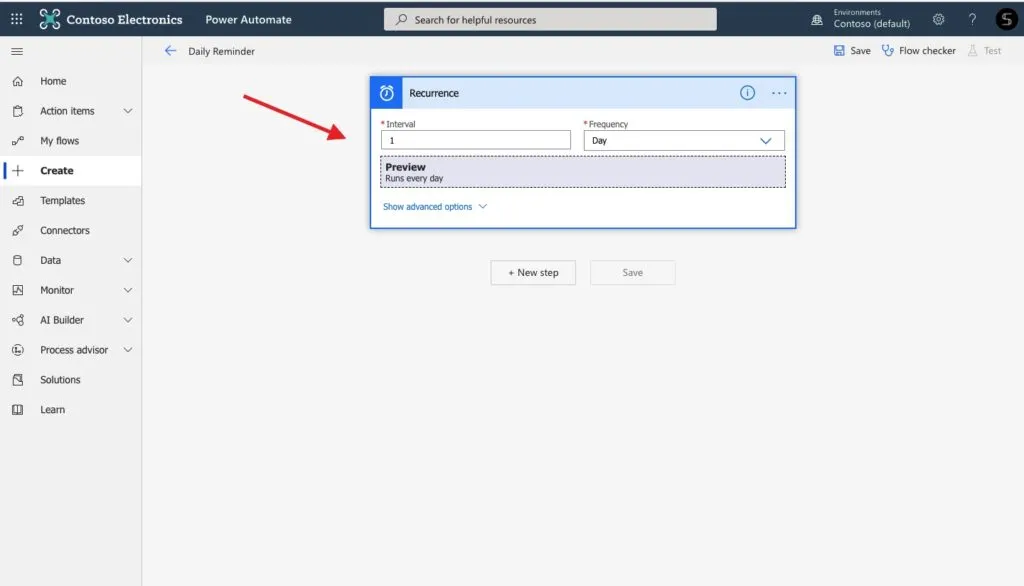Click the Search for helpful resources box
1024x586 pixels.
click(x=550, y=20)
